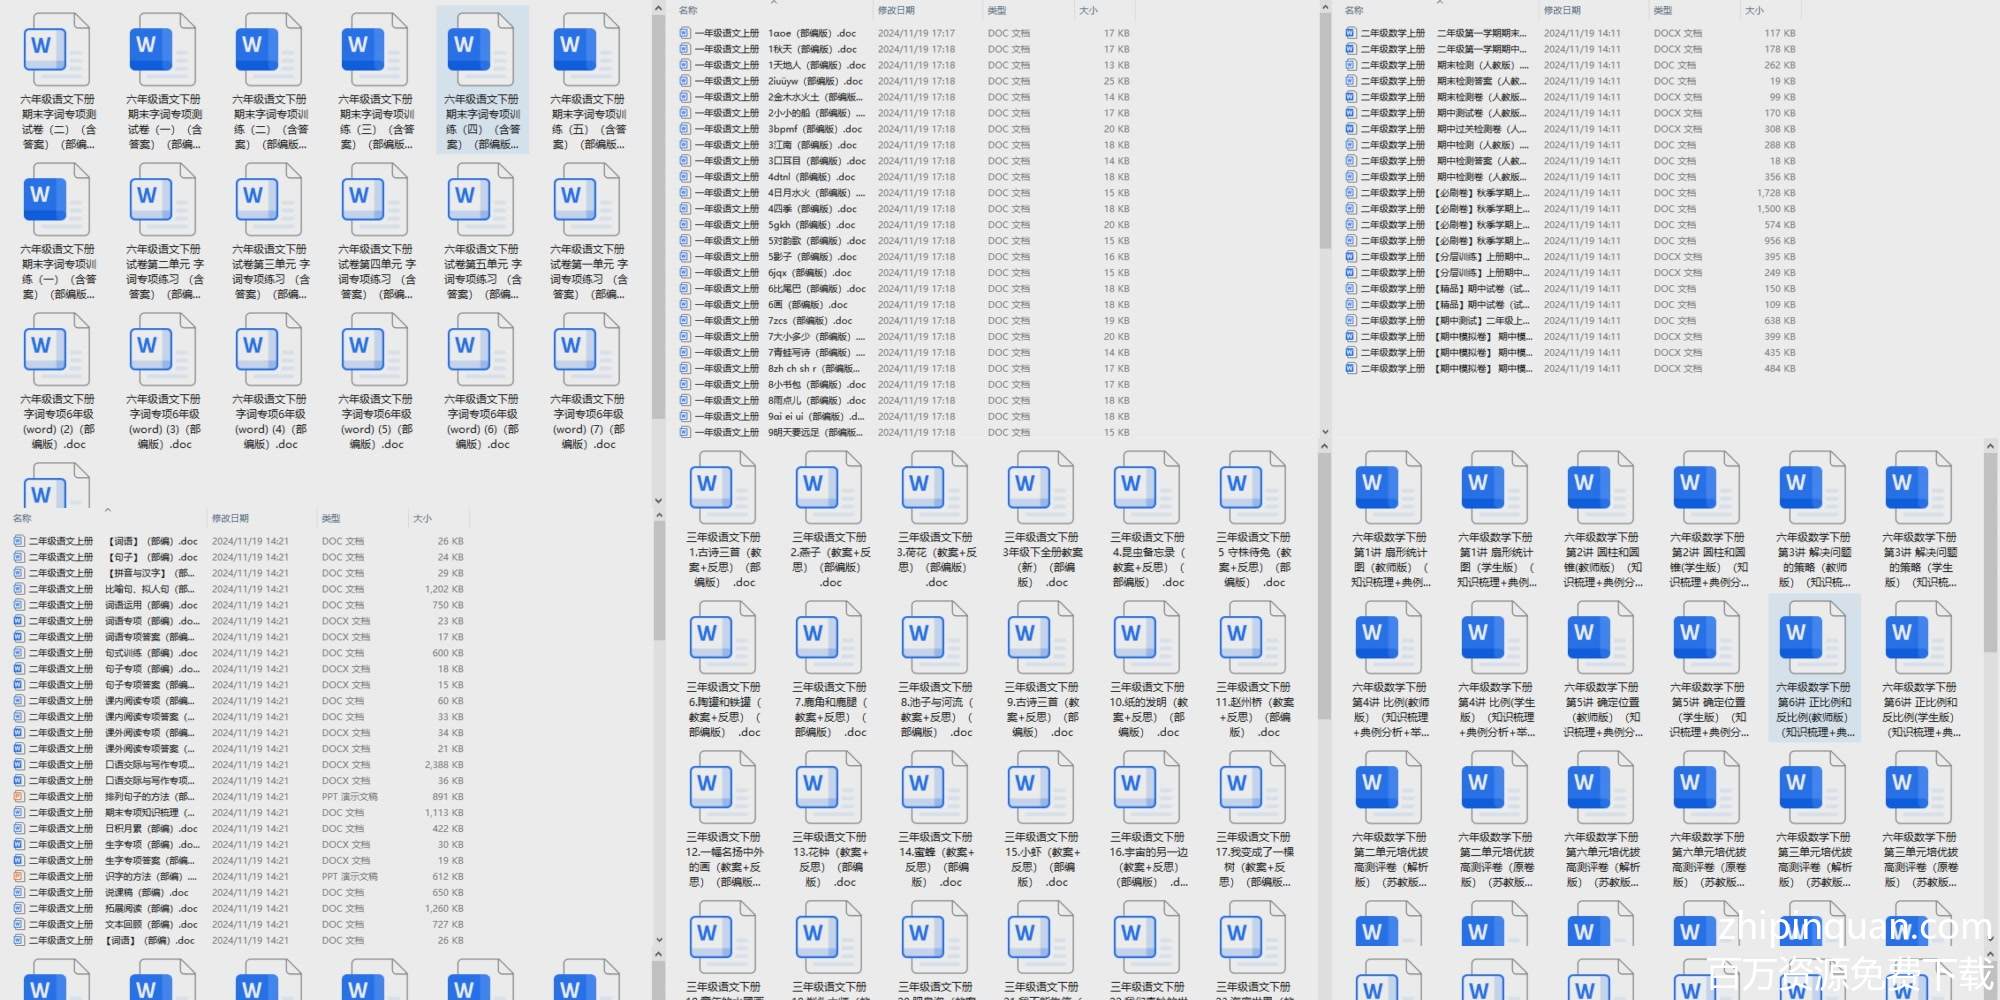
Task: Select 六年级语文下册 期末字词专项训练（五） file icon
Action: (587, 48)
